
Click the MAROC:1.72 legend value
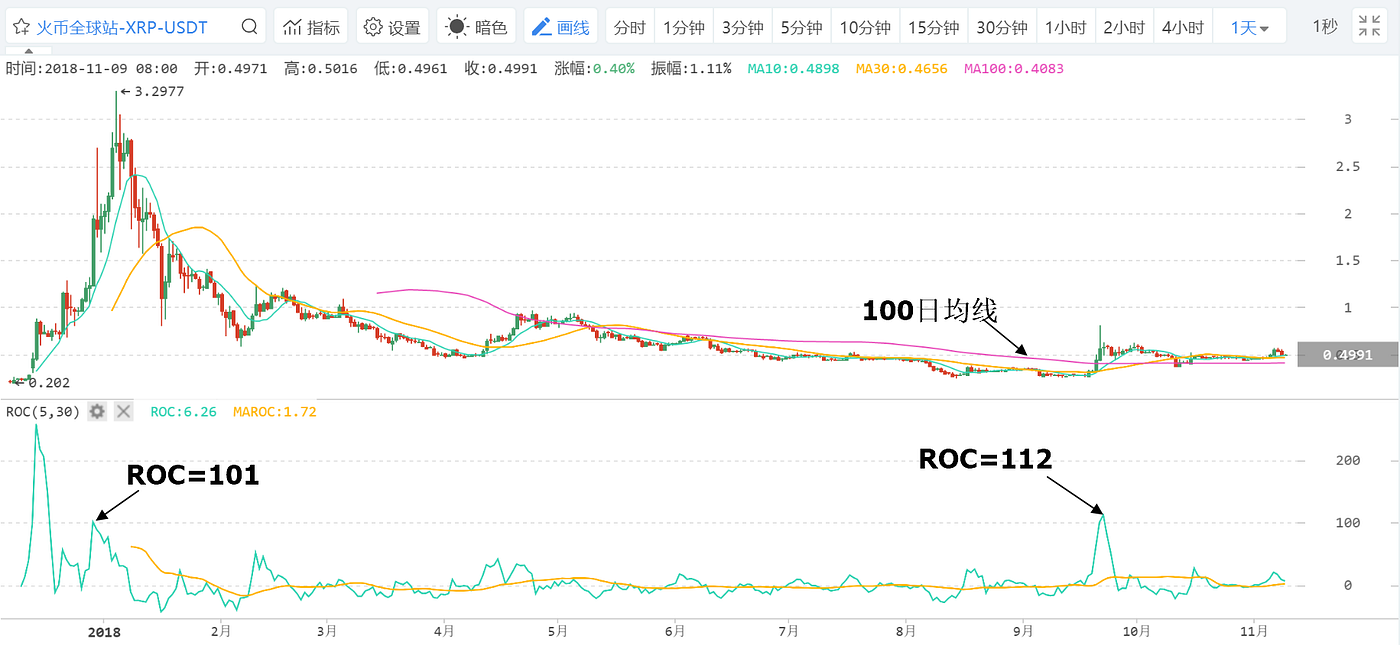275,411
